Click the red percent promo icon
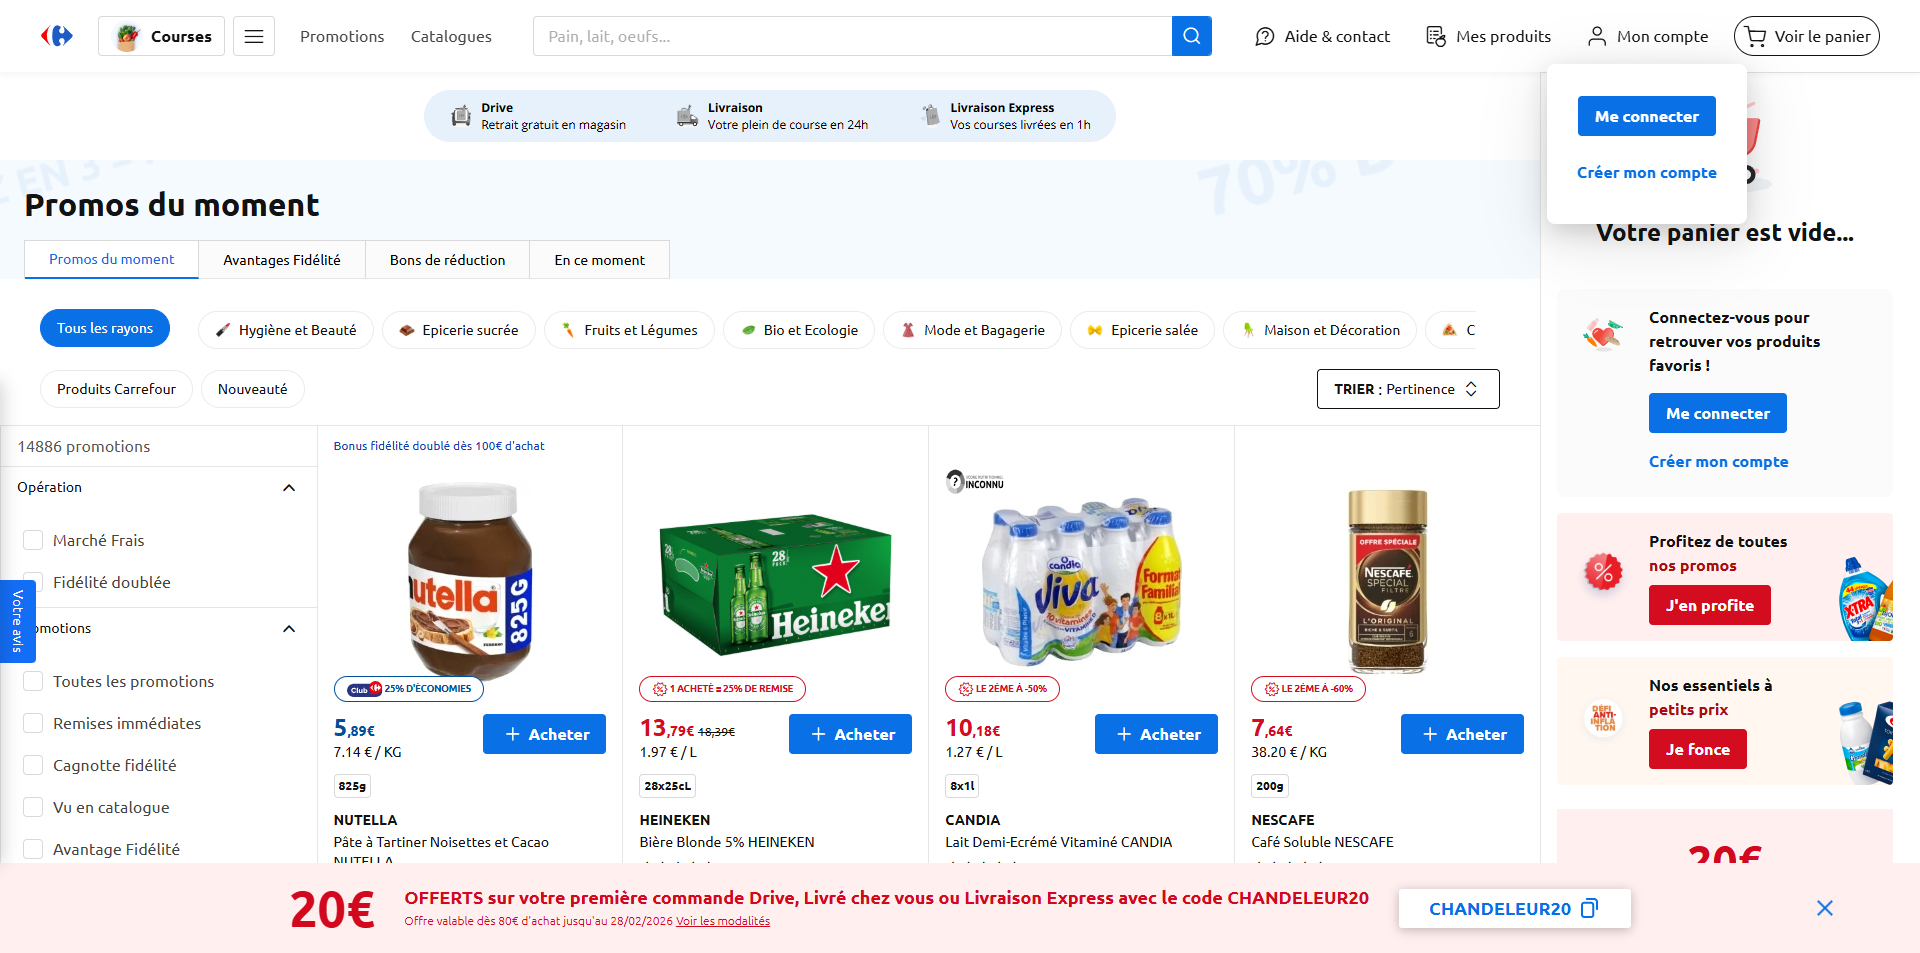 point(1603,573)
